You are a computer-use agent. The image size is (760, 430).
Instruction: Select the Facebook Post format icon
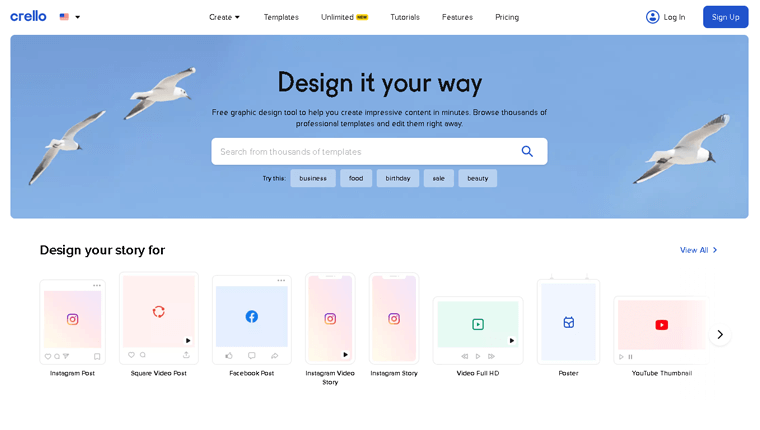point(251,317)
